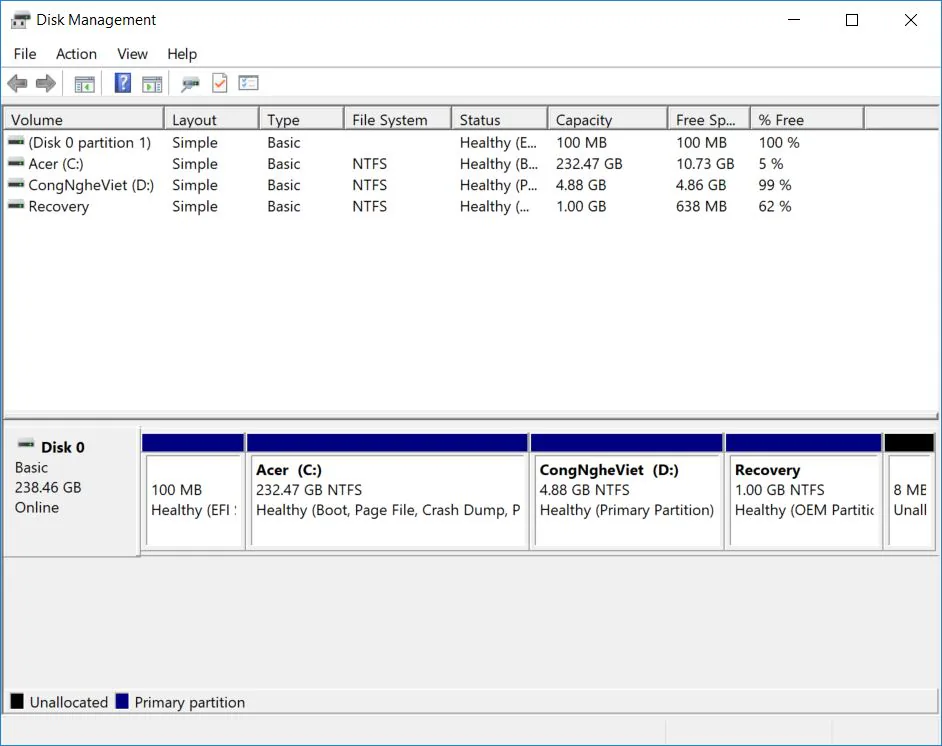Click the Connect/Rescan disks toolbar icon
Image resolution: width=942 pixels, height=746 pixels.
[x=190, y=84]
